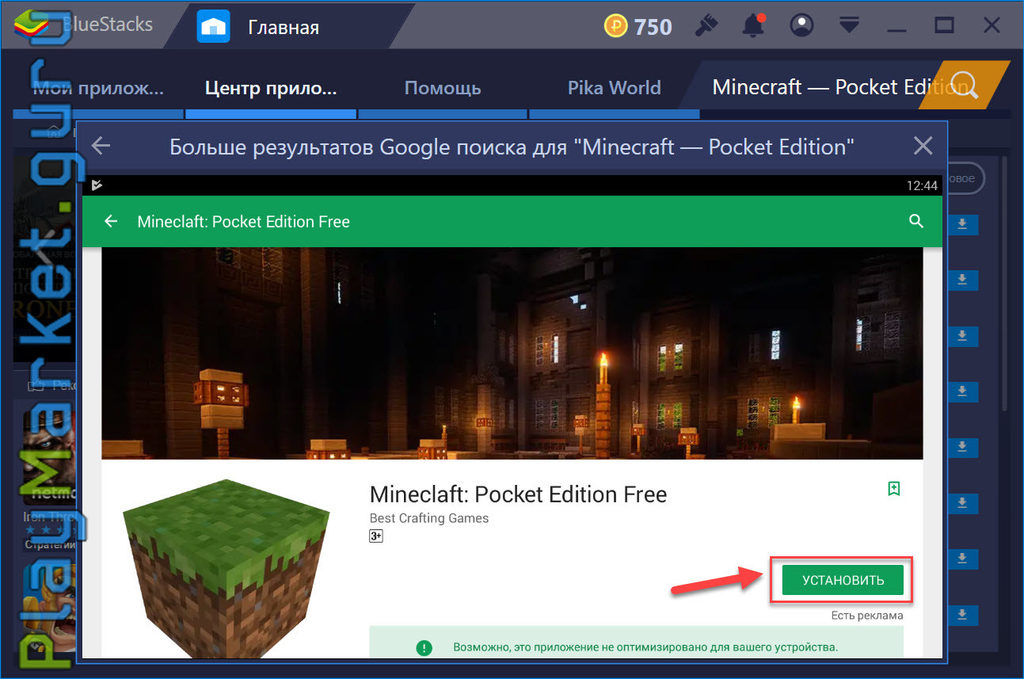Add app to wishlist bookmark icon

[894, 488]
